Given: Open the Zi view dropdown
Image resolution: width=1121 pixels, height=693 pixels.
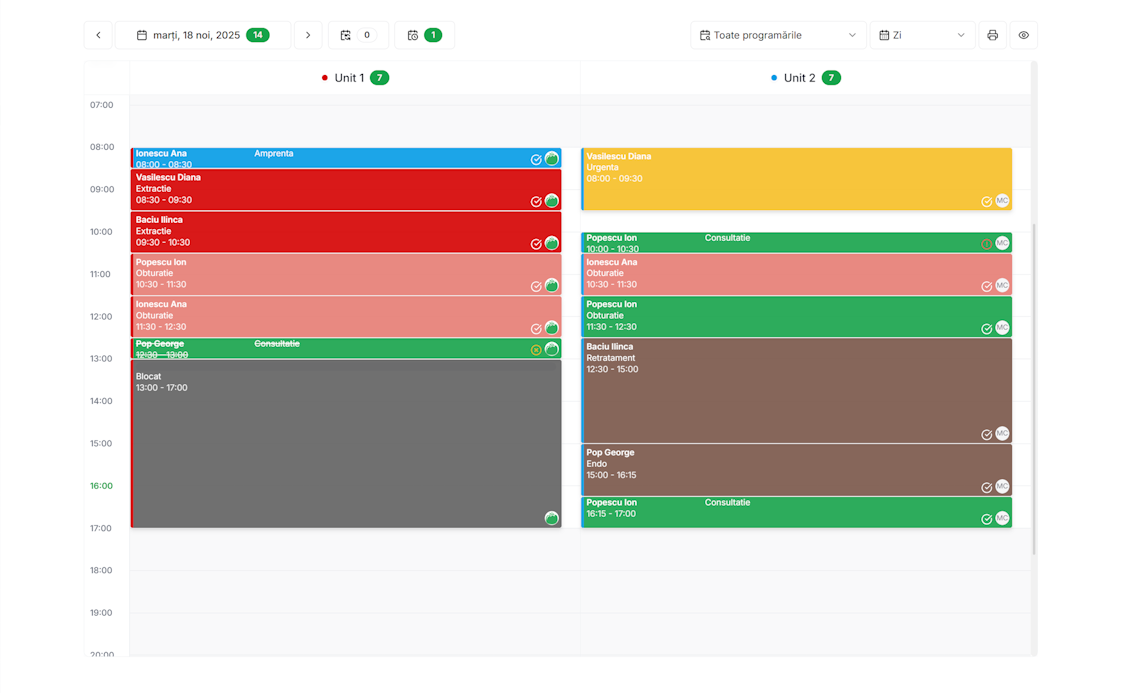Looking at the screenshot, I should click(x=922, y=35).
